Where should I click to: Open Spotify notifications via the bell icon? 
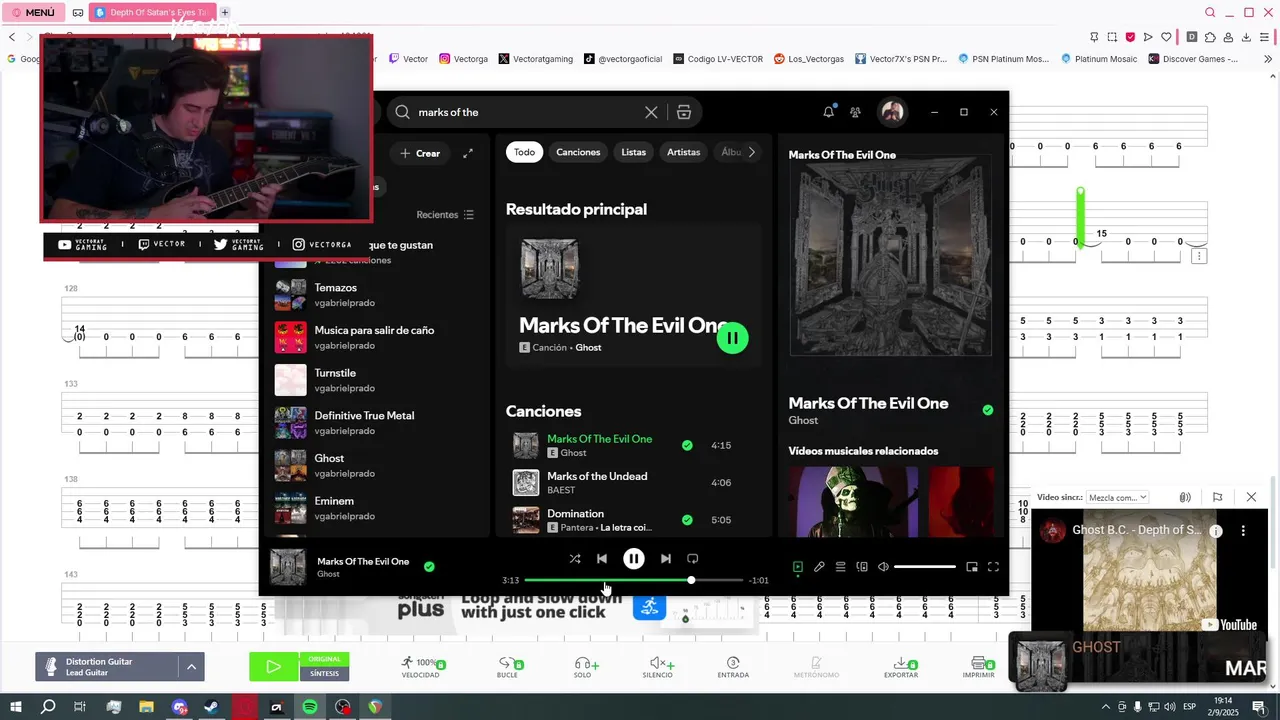point(828,112)
